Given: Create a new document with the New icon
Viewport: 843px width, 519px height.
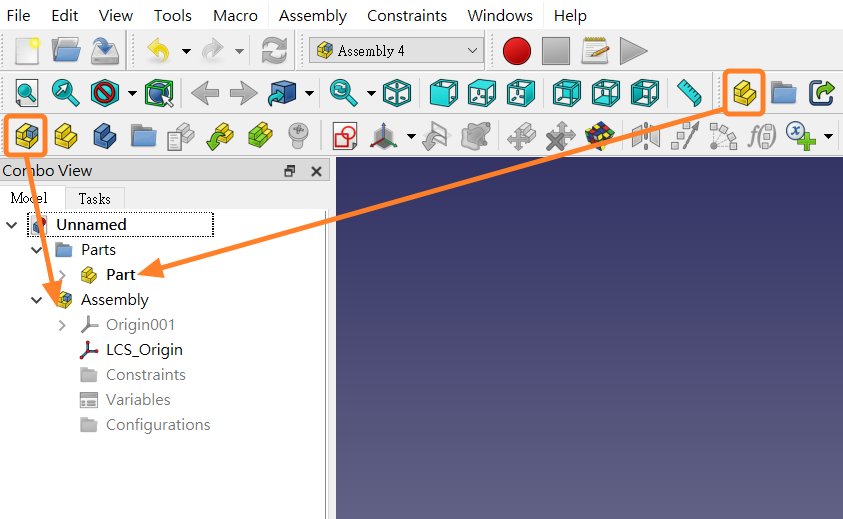Looking at the screenshot, I should point(27,51).
